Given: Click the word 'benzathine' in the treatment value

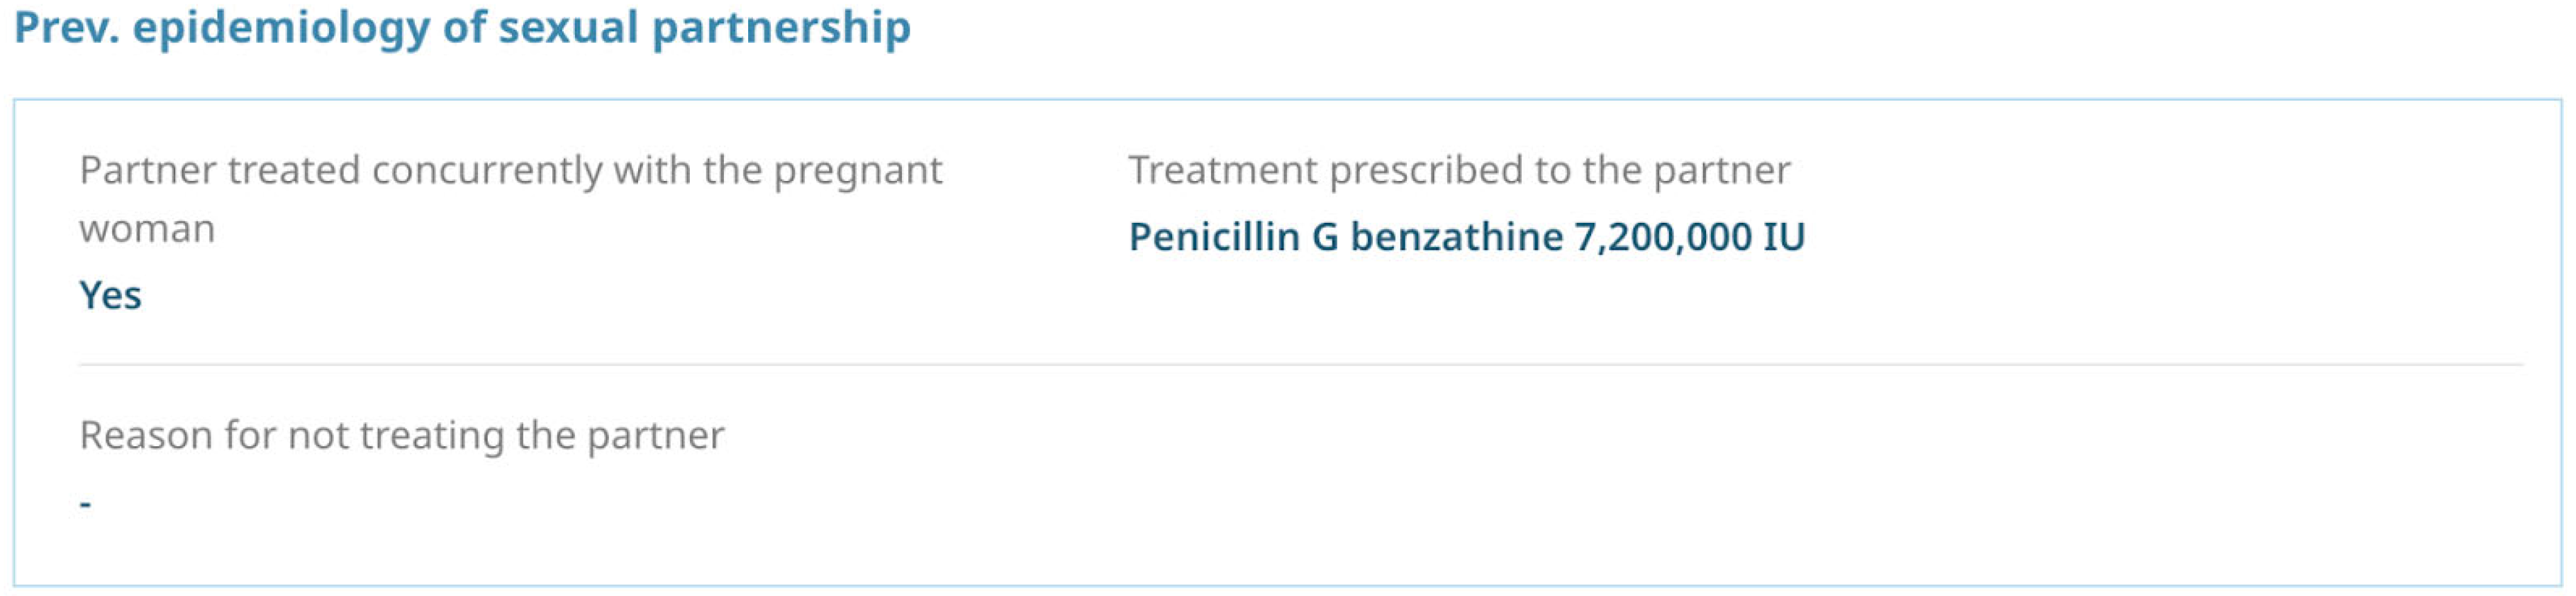Looking at the screenshot, I should (1456, 238).
